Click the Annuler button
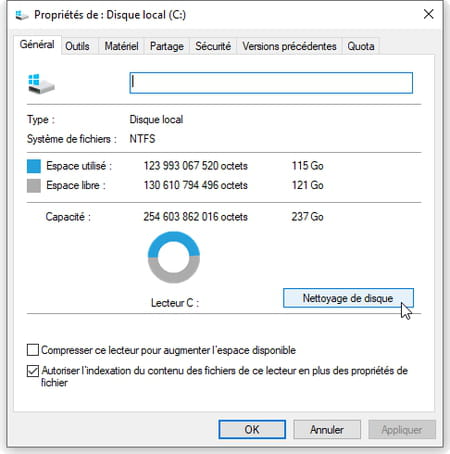450x454 pixels. click(327, 429)
